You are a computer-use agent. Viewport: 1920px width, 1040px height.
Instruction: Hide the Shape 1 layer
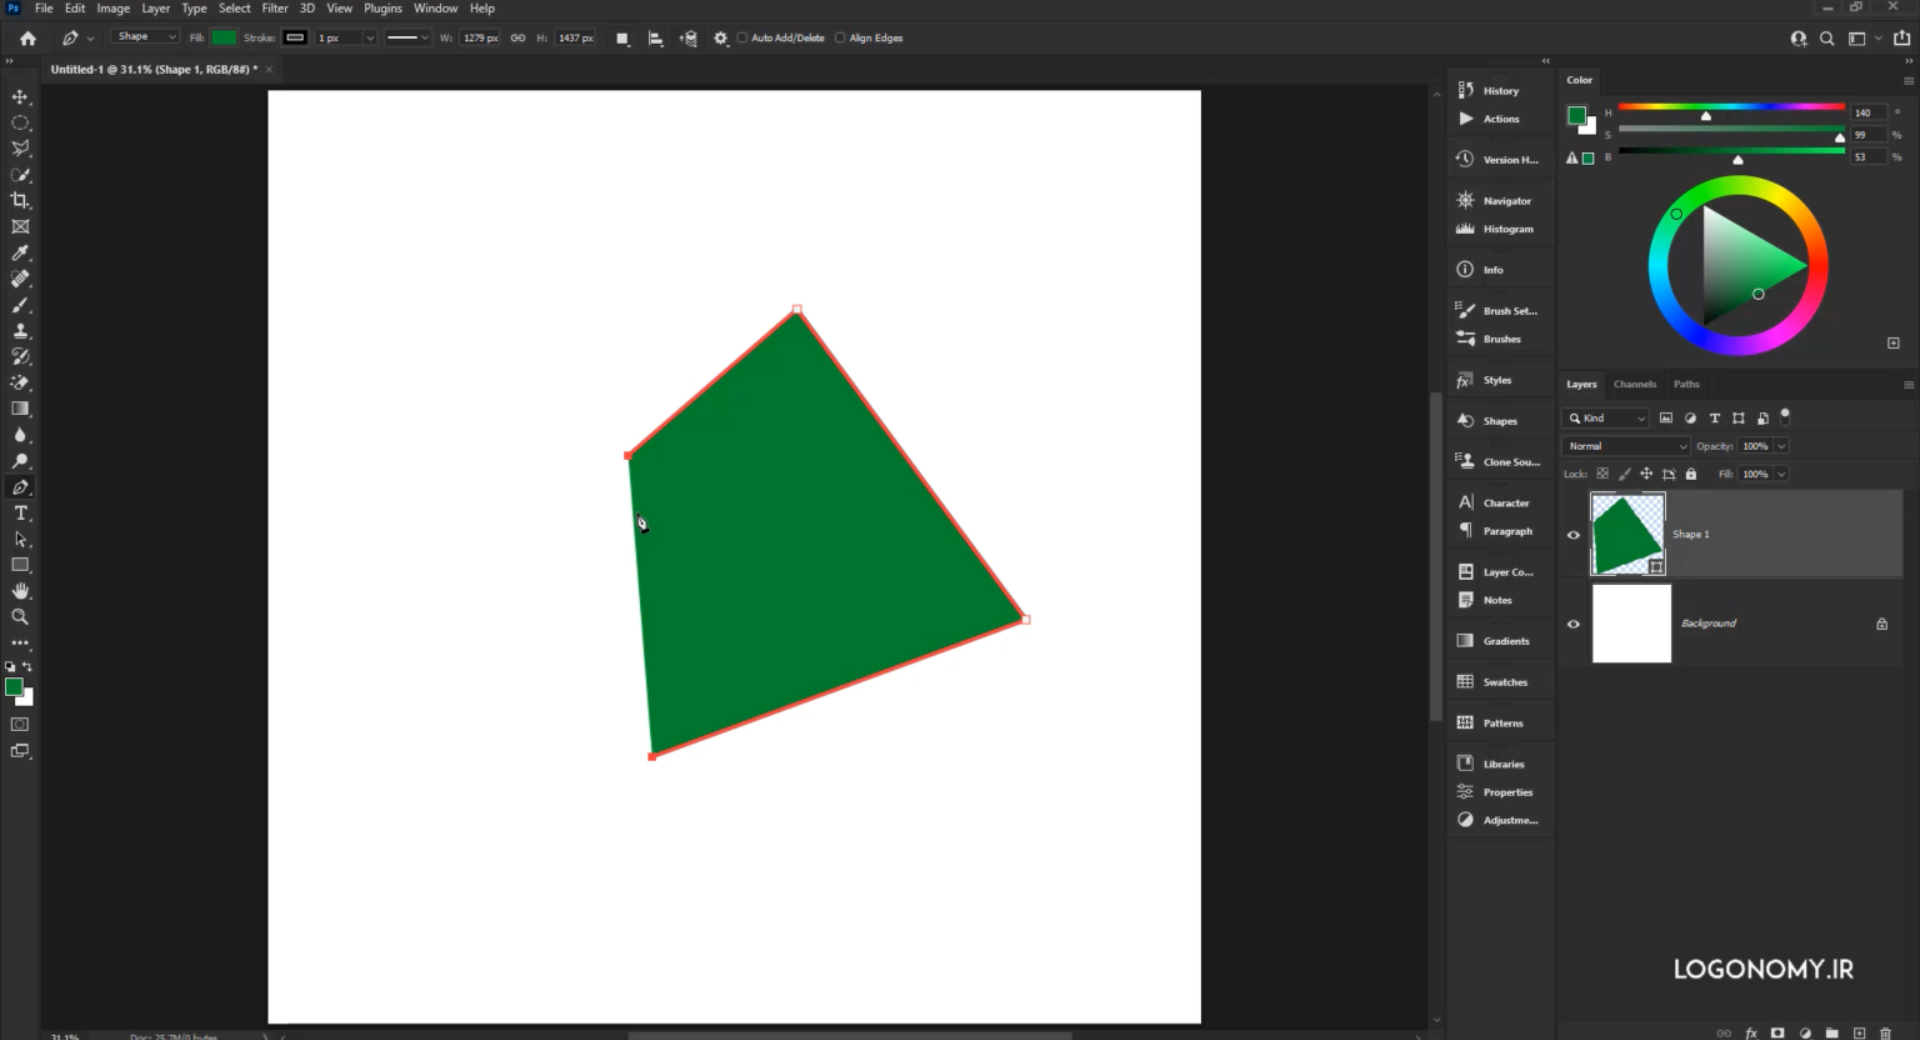pyautogui.click(x=1573, y=535)
